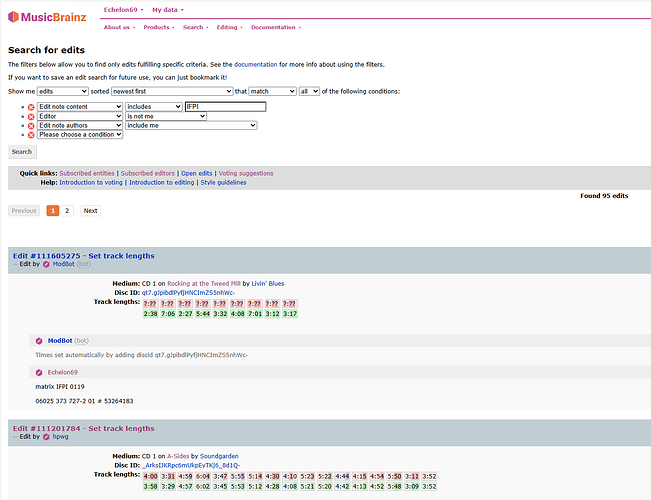Click the Search button
Image resolution: width=651 pixels, height=500 pixels.
(x=22, y=152)
